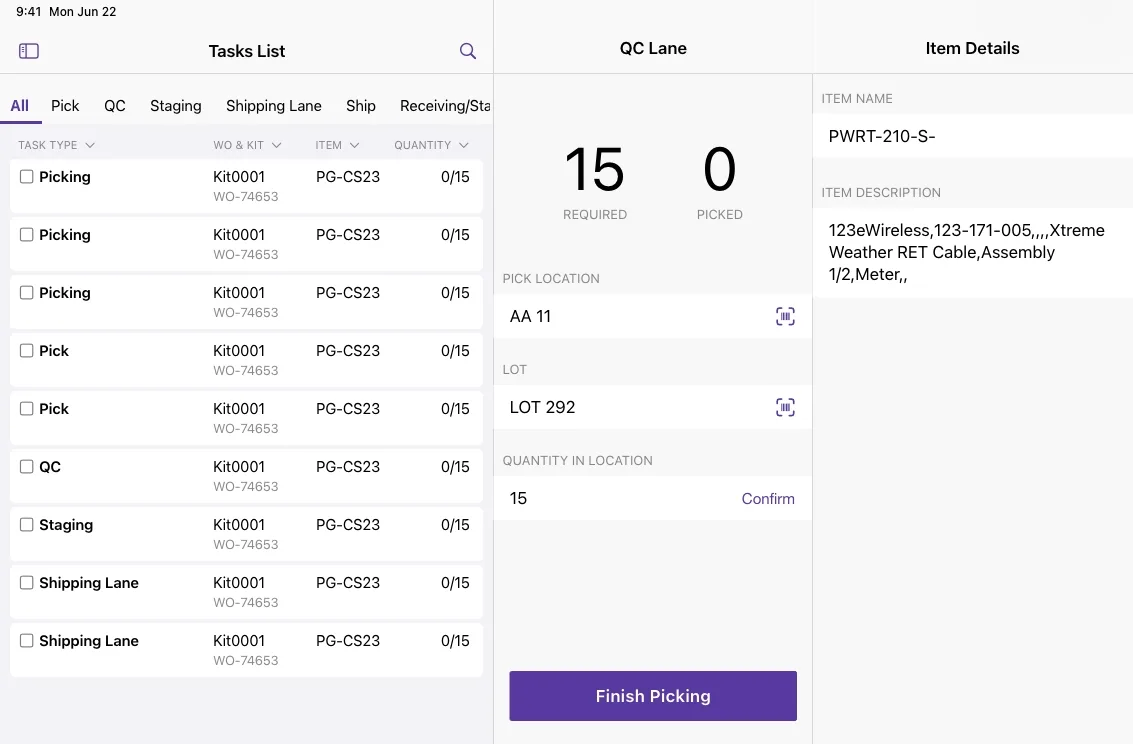The width and height of the screenshot is (1133, 744).
Task: Select item name PWRT-210-S- field
Action: 973,136
